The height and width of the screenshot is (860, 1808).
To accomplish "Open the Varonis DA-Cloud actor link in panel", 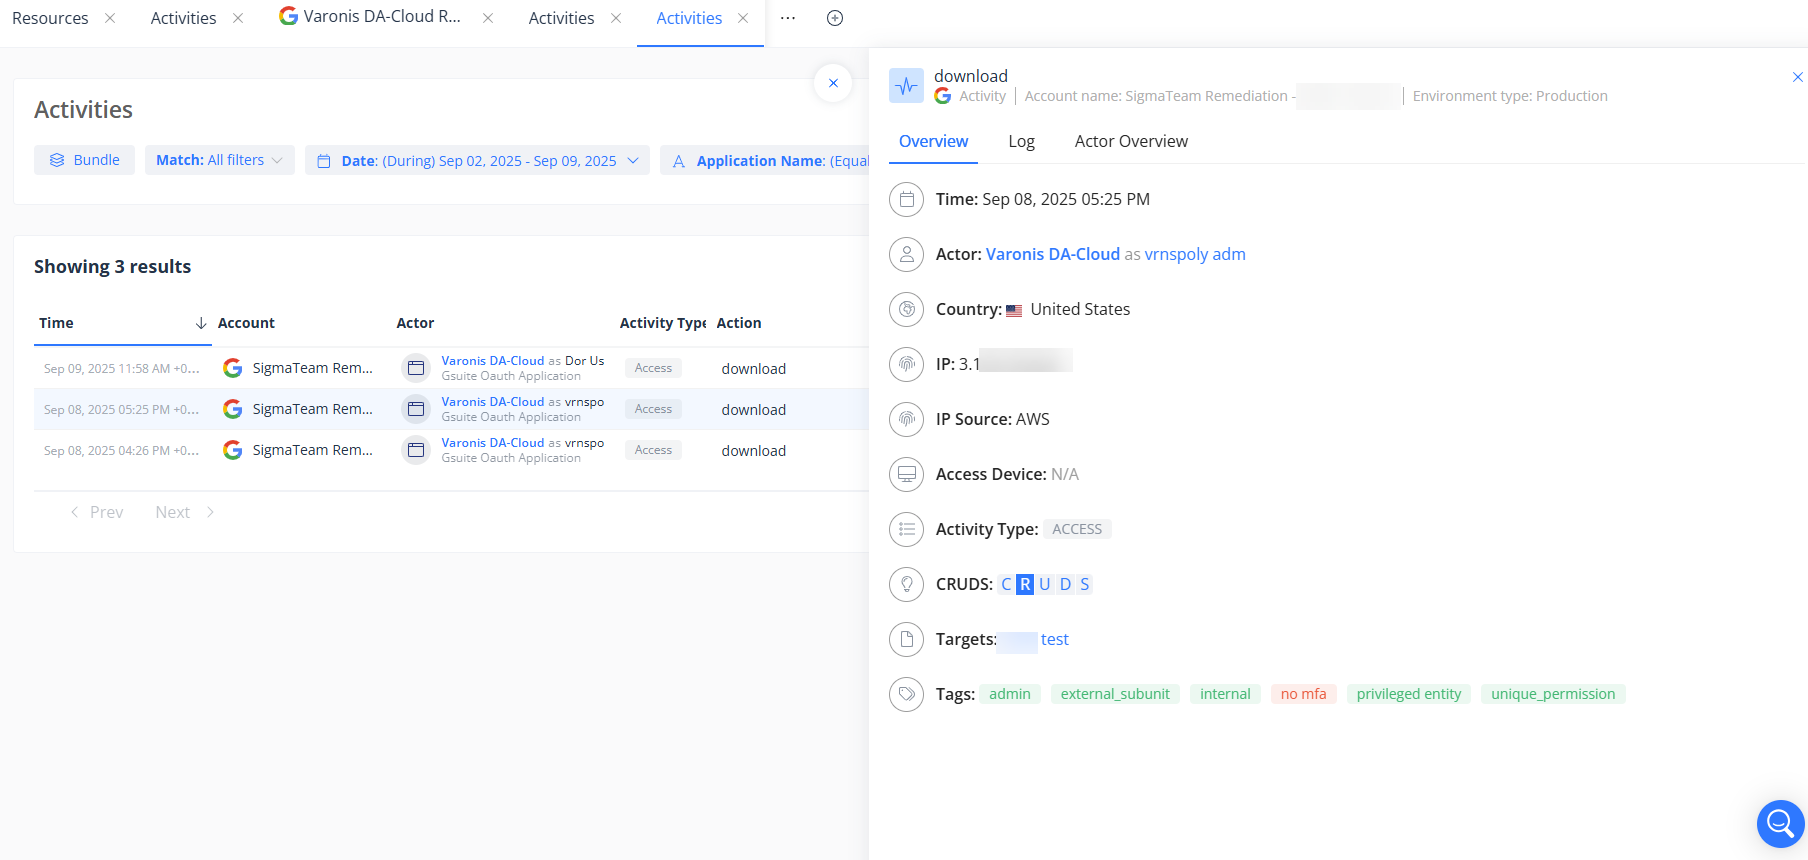I will (1052, 254).
